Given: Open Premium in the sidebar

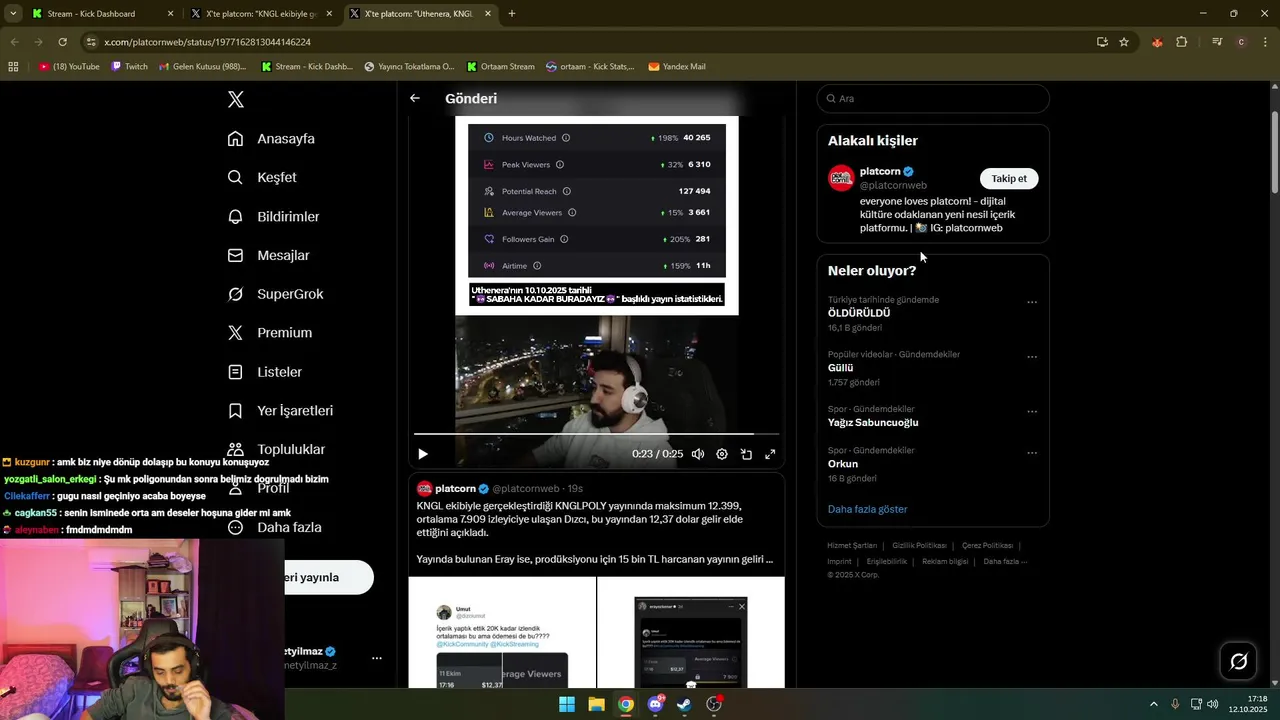Looking at the screenshot, I should click(270, 333).
